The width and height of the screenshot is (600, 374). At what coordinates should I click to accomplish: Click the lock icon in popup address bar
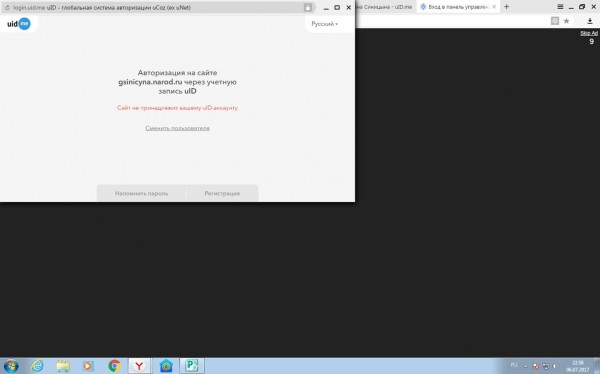[x=308, y=7]
